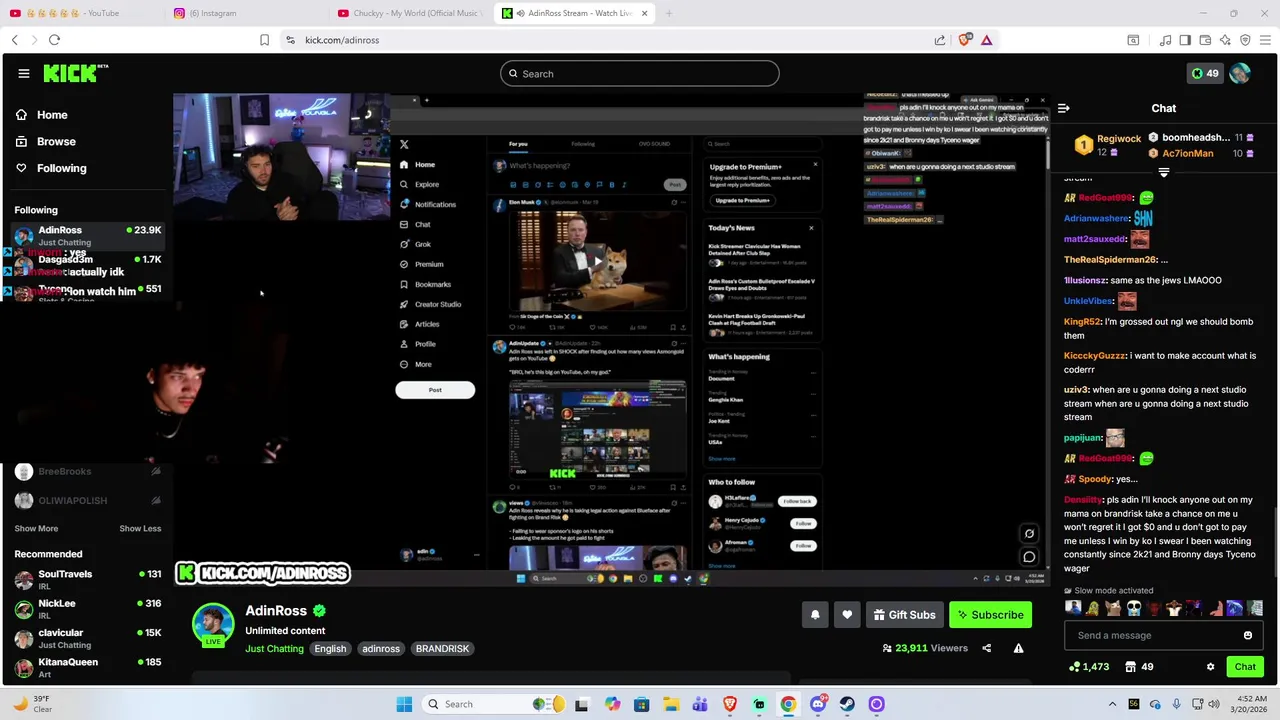The image size is (1280, 720).
Task: Open recommended channel KitanaQueen
Action: [88, 667]
